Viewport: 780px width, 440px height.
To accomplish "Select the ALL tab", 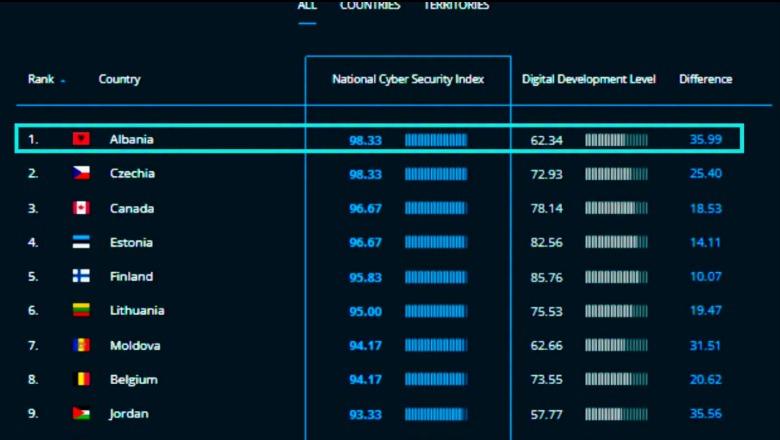I will tap(307, 5).
